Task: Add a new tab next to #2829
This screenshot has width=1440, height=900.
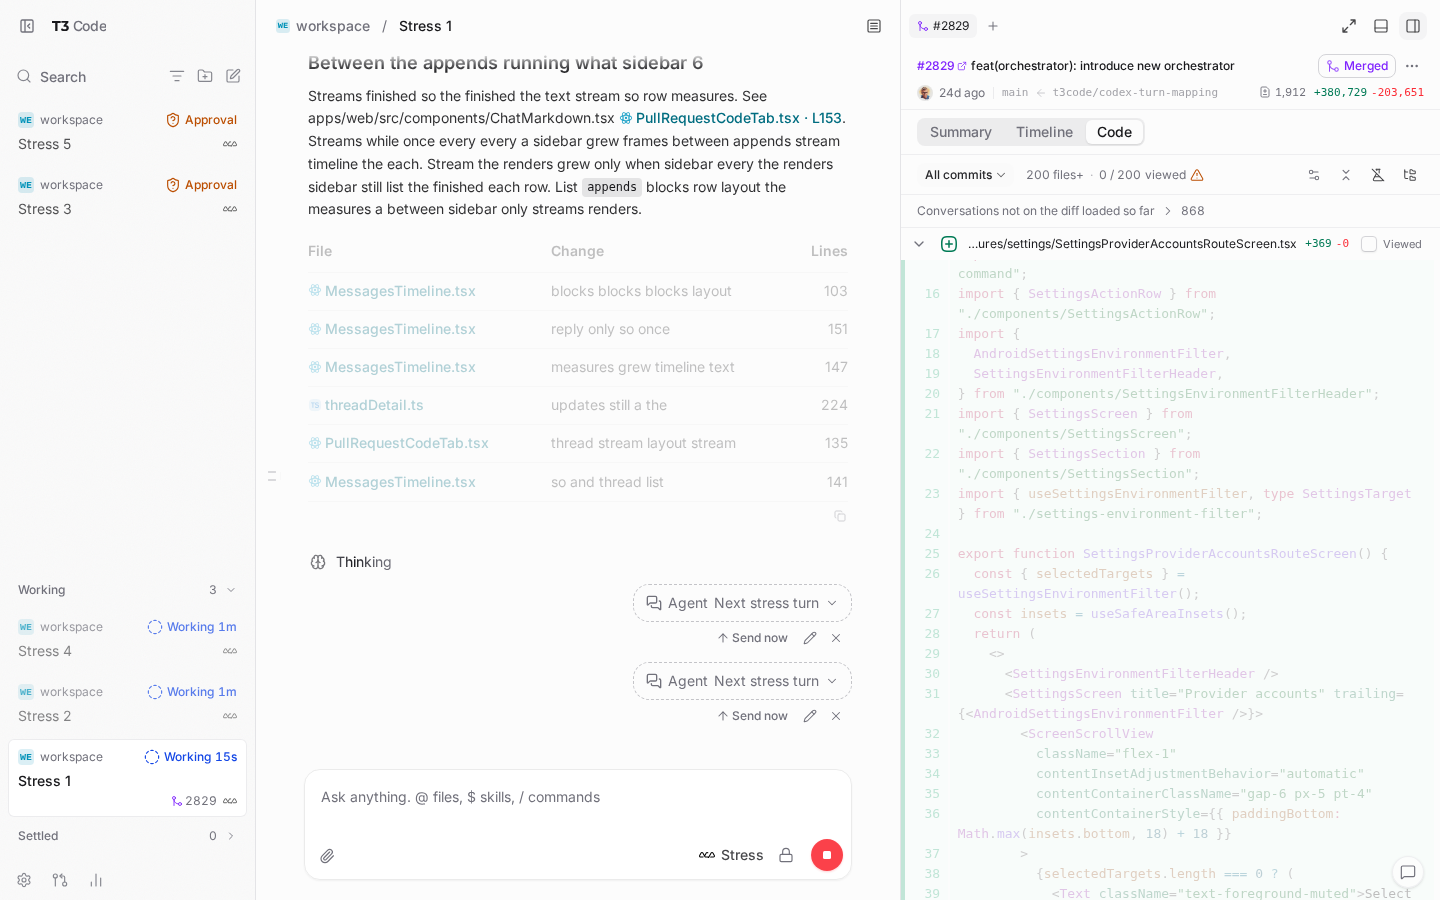Action: pyautogui.click(x=993, y=26)
